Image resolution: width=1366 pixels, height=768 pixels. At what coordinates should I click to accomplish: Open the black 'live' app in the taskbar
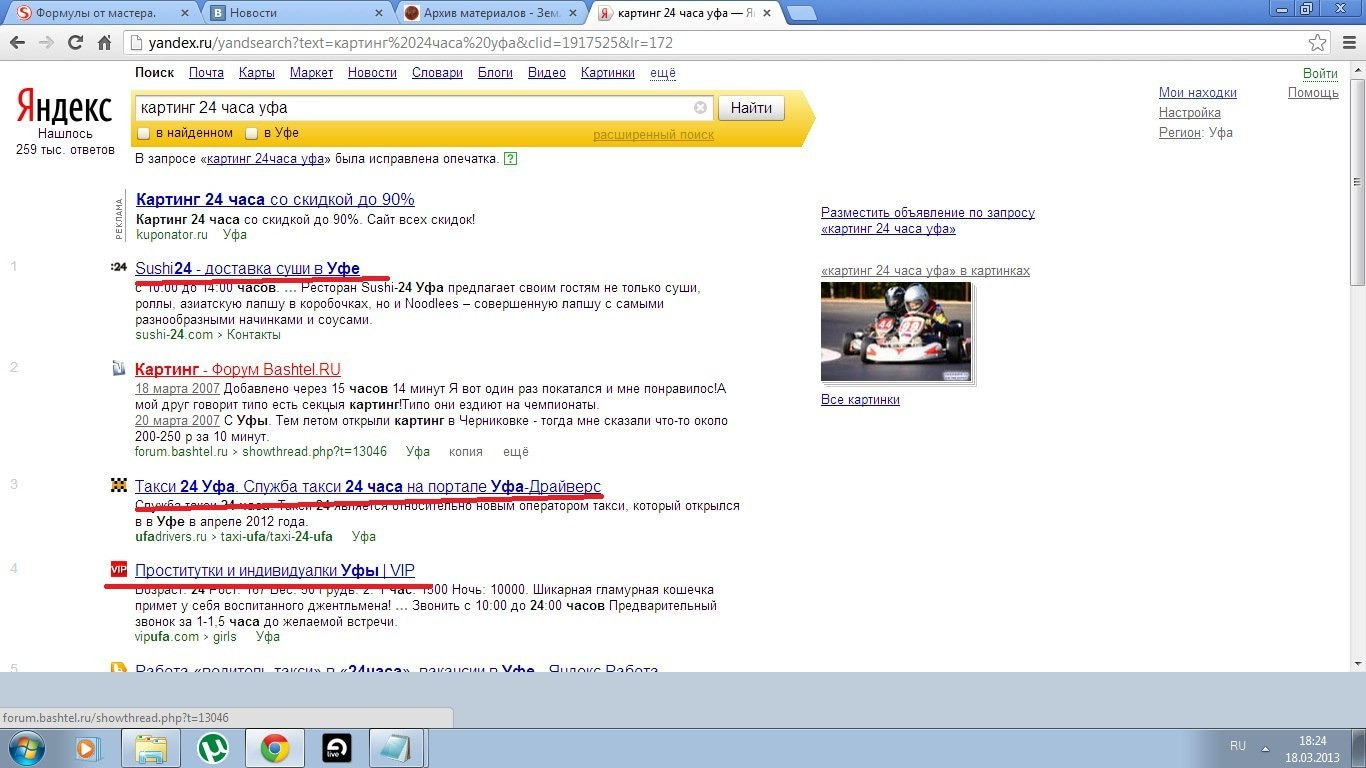click(337, 748)
